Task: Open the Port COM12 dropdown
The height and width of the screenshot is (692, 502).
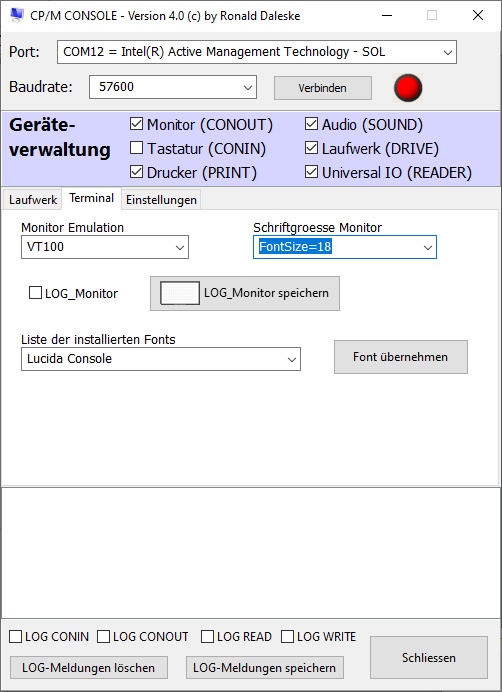Action: coord(257,52)
